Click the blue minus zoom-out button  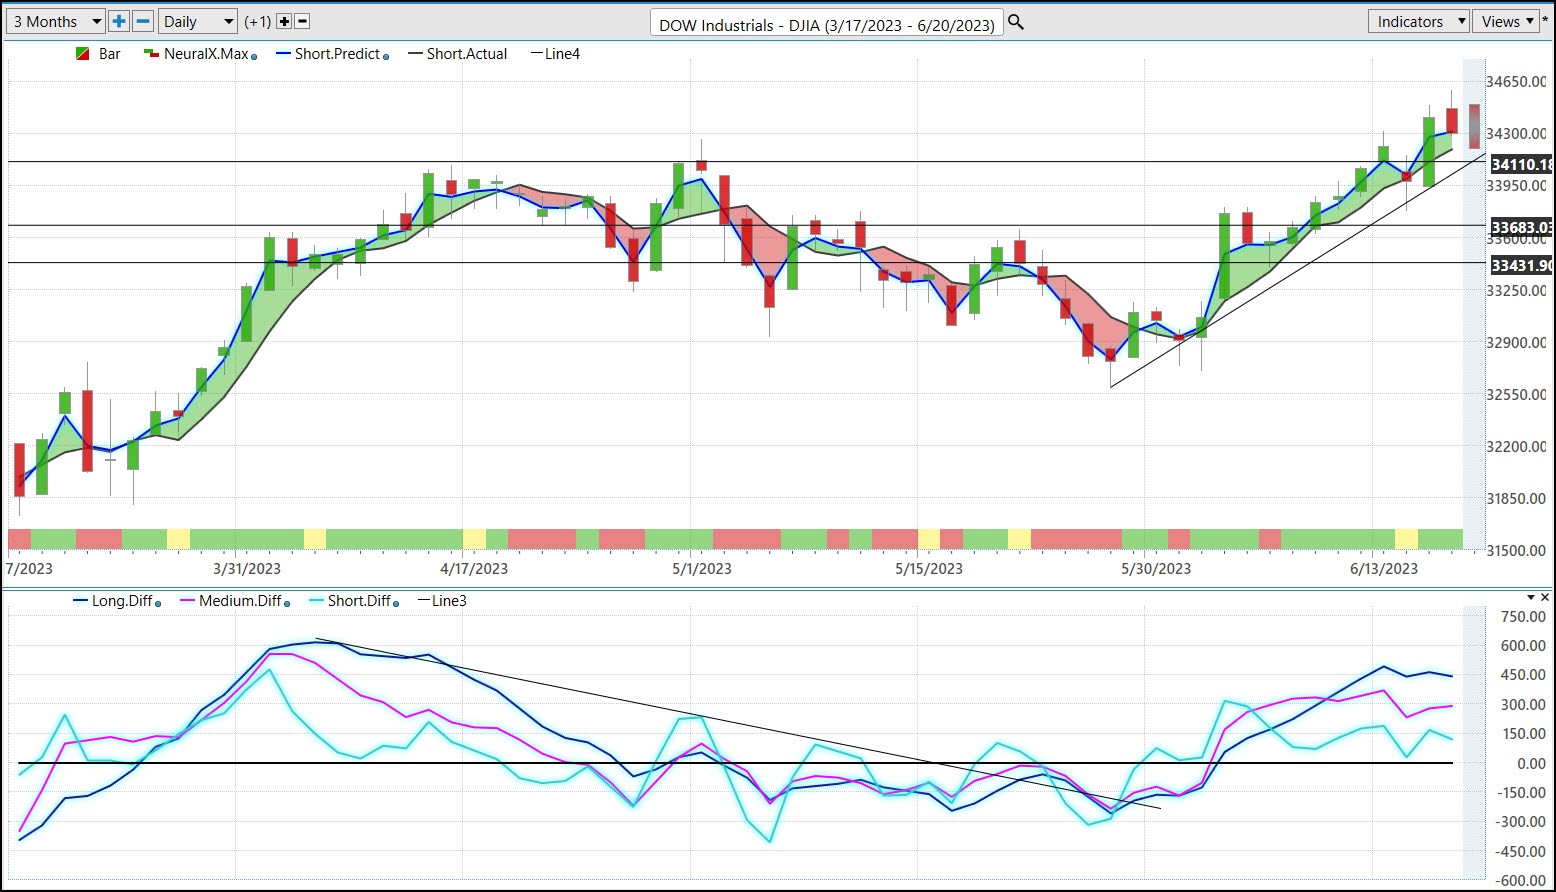(x=143, y=21)
